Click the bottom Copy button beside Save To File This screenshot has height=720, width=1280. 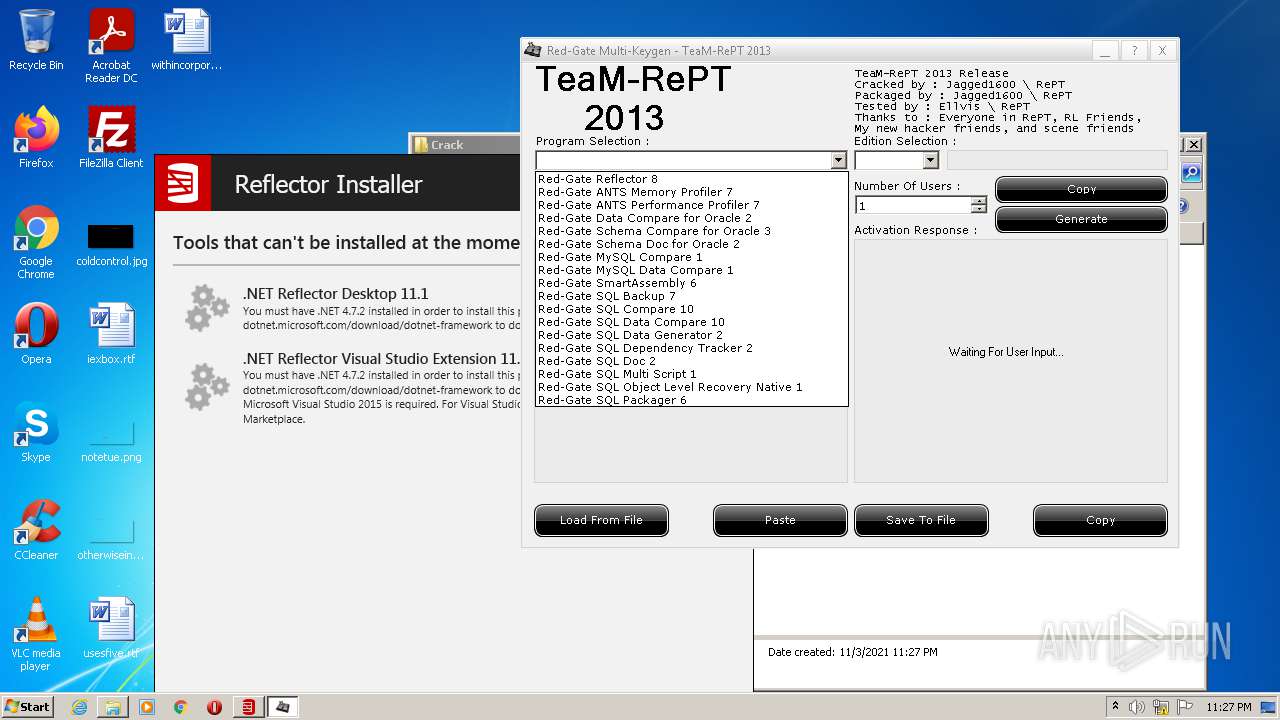(1100, 520)
